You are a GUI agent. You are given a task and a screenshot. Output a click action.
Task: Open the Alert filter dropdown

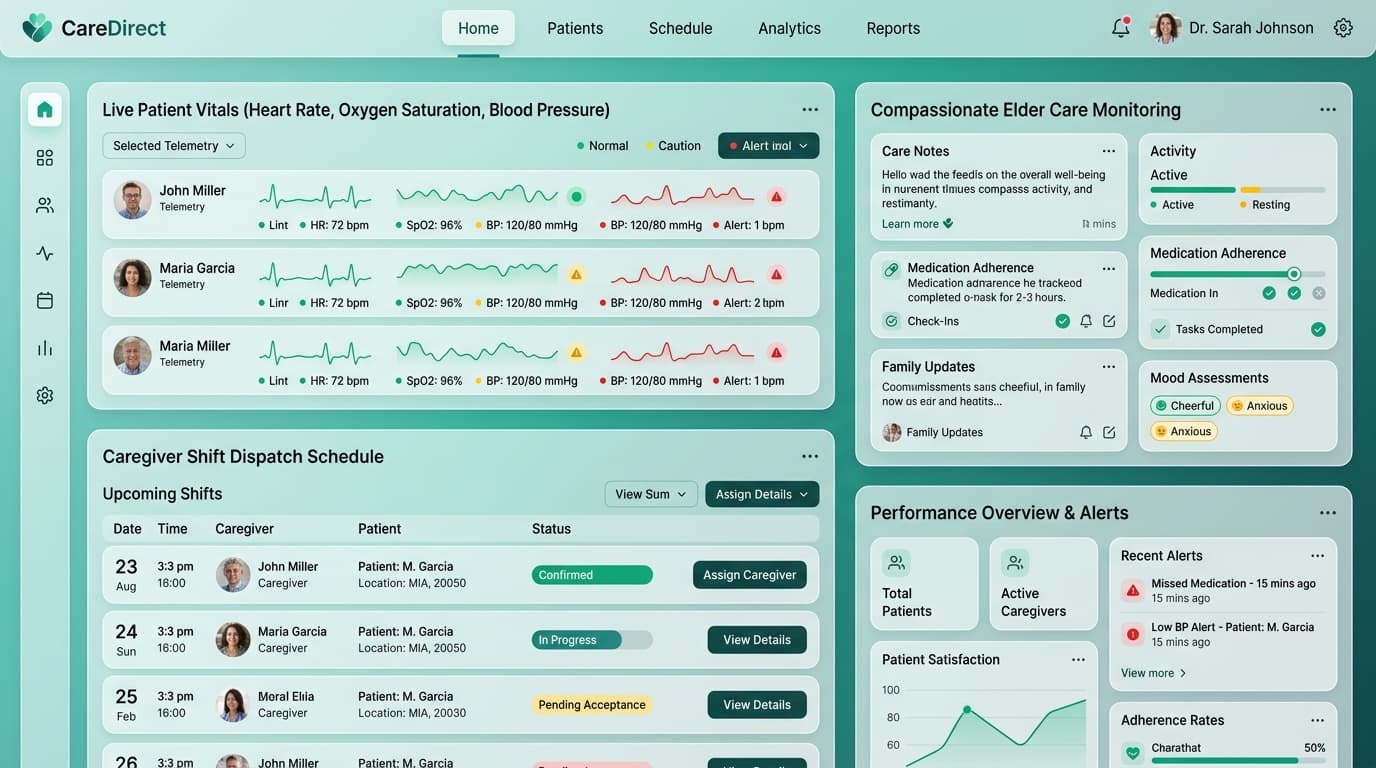coord(768,146)
